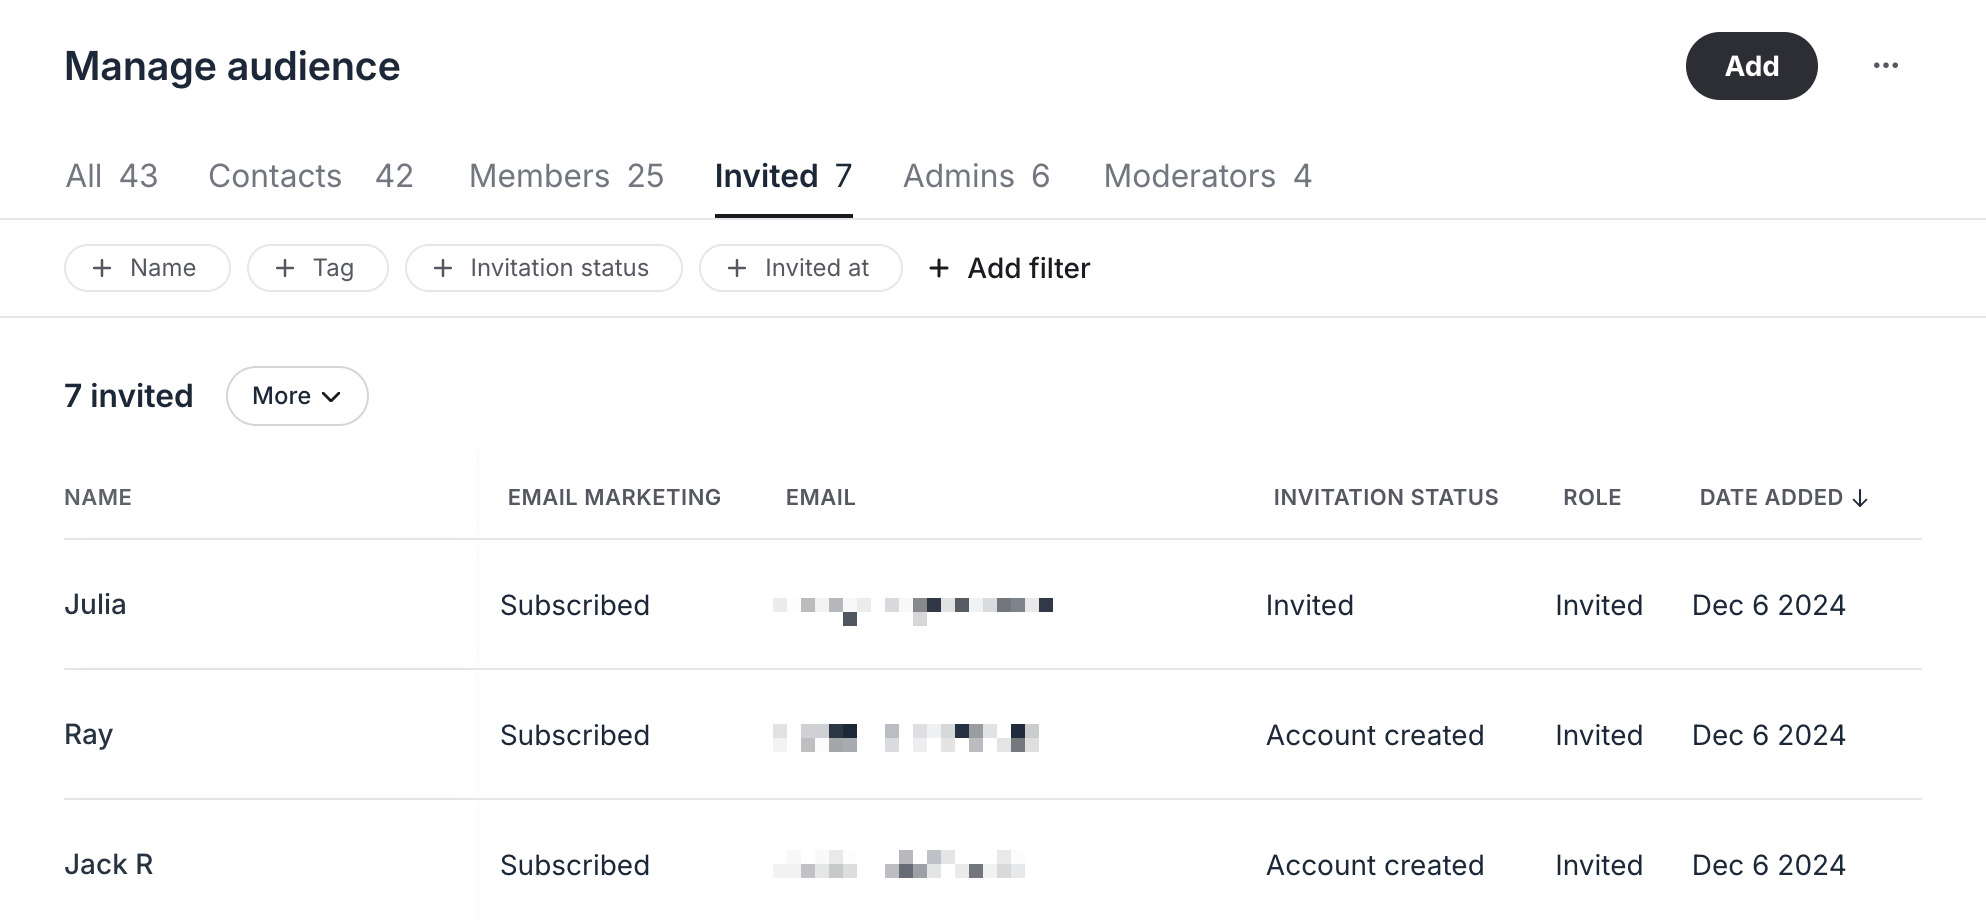Select Ray's Subscribed status
This screenshot has height=920, width=1986.
tap(575, 735)
